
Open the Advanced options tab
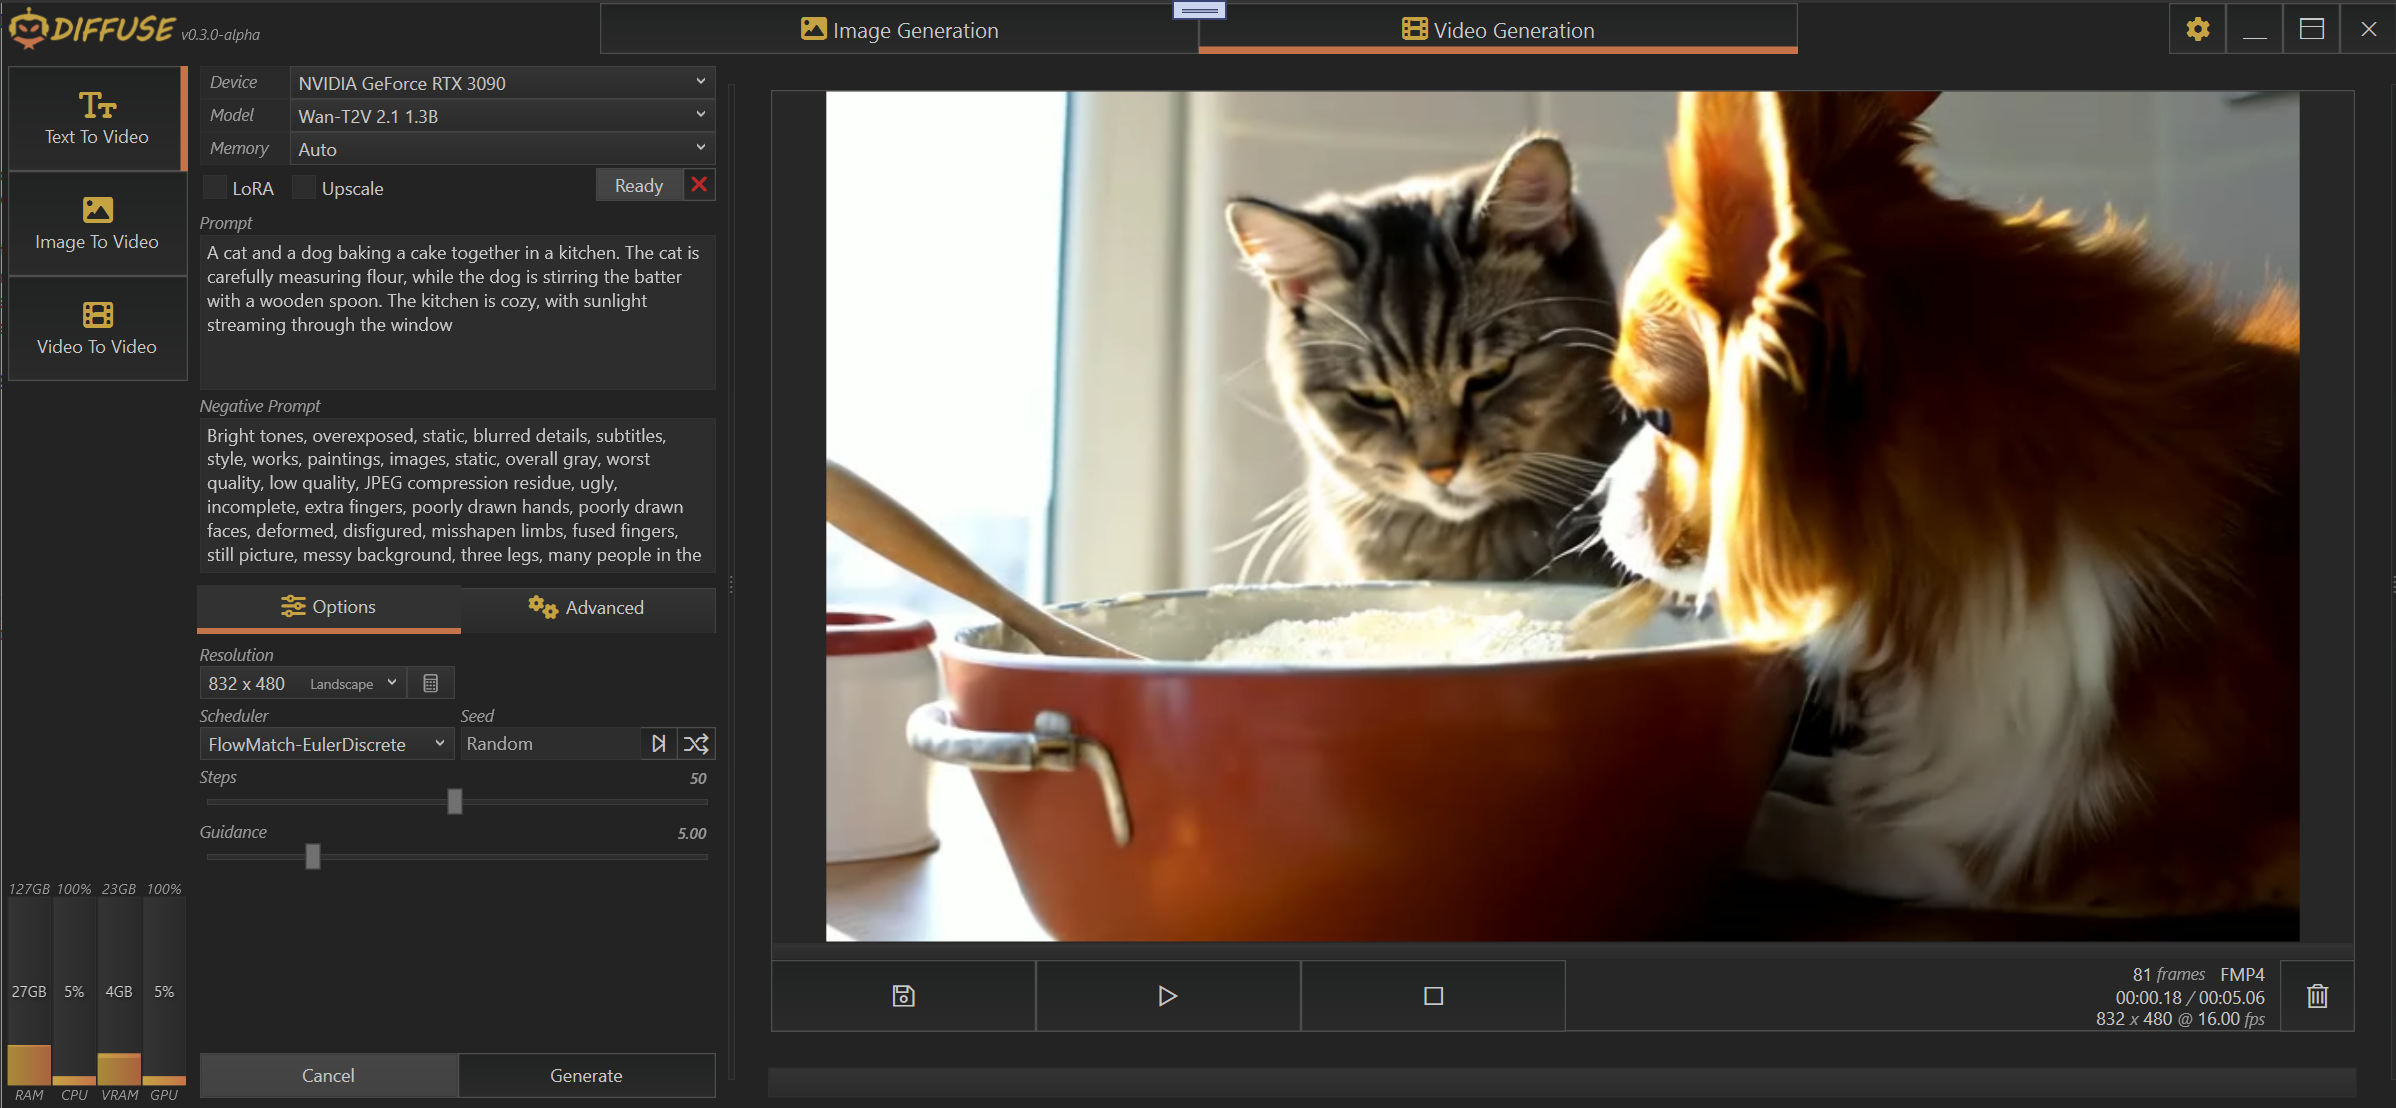(587, 608)
